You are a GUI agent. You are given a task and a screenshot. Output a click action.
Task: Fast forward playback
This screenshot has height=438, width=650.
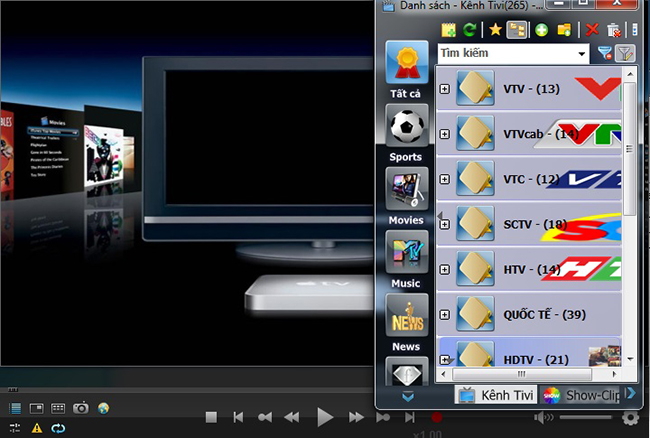356,417
